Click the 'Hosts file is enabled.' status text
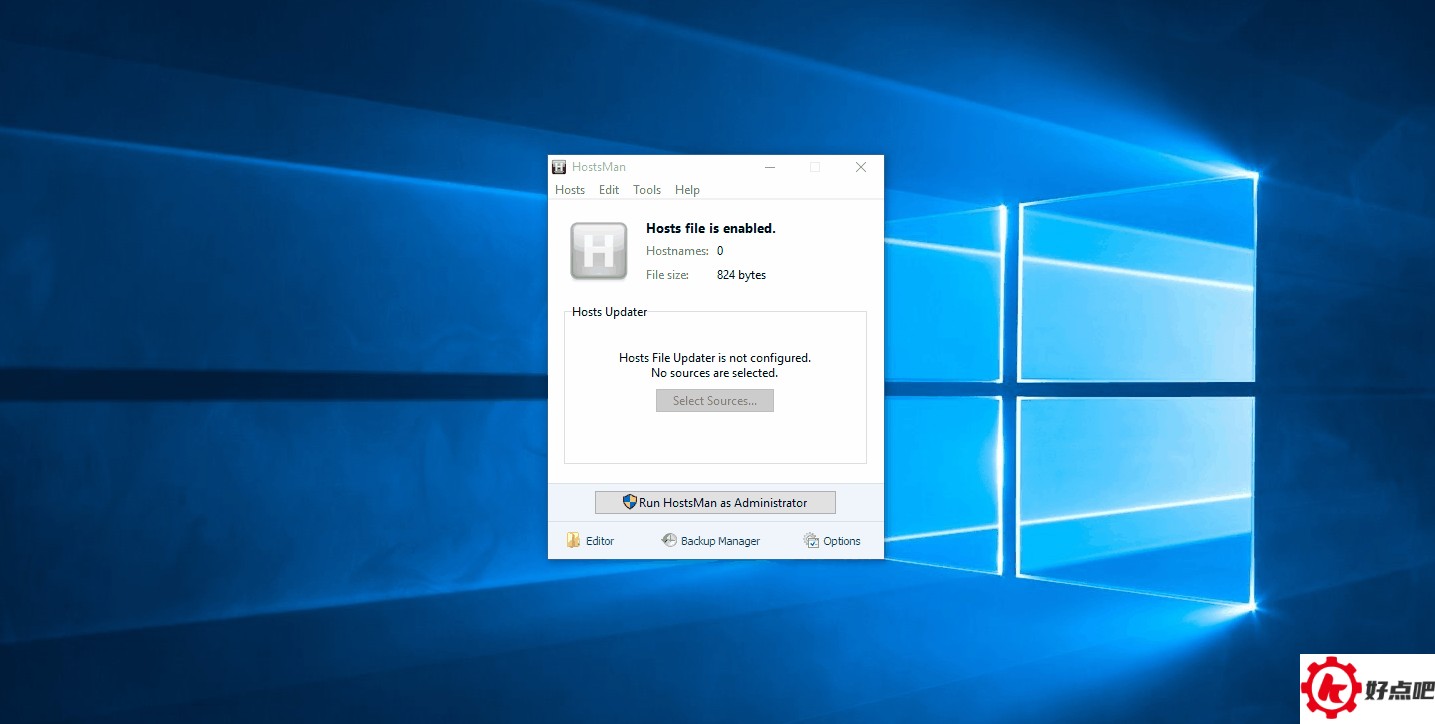Screen dimensions: 1435x724 tap(710, 229)
